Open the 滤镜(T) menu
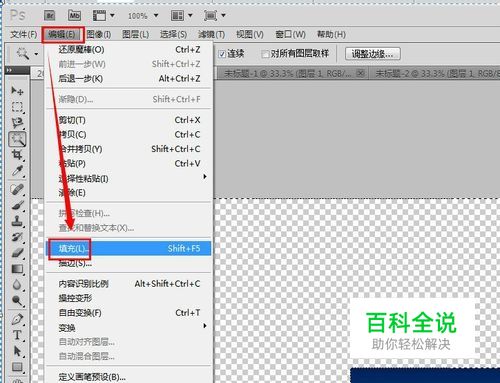Image resolution: width=500 pixels, height=383 pixels. [x=211, y=34]
